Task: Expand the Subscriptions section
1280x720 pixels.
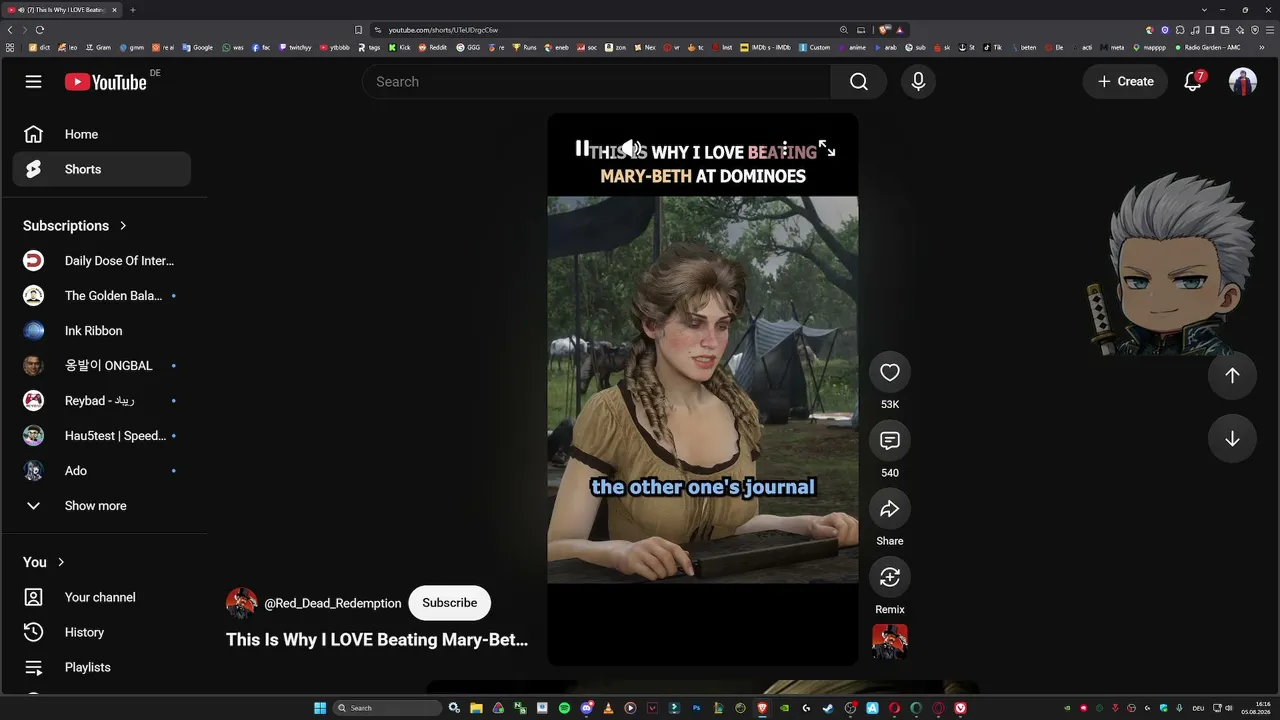Action: [75, 226]
